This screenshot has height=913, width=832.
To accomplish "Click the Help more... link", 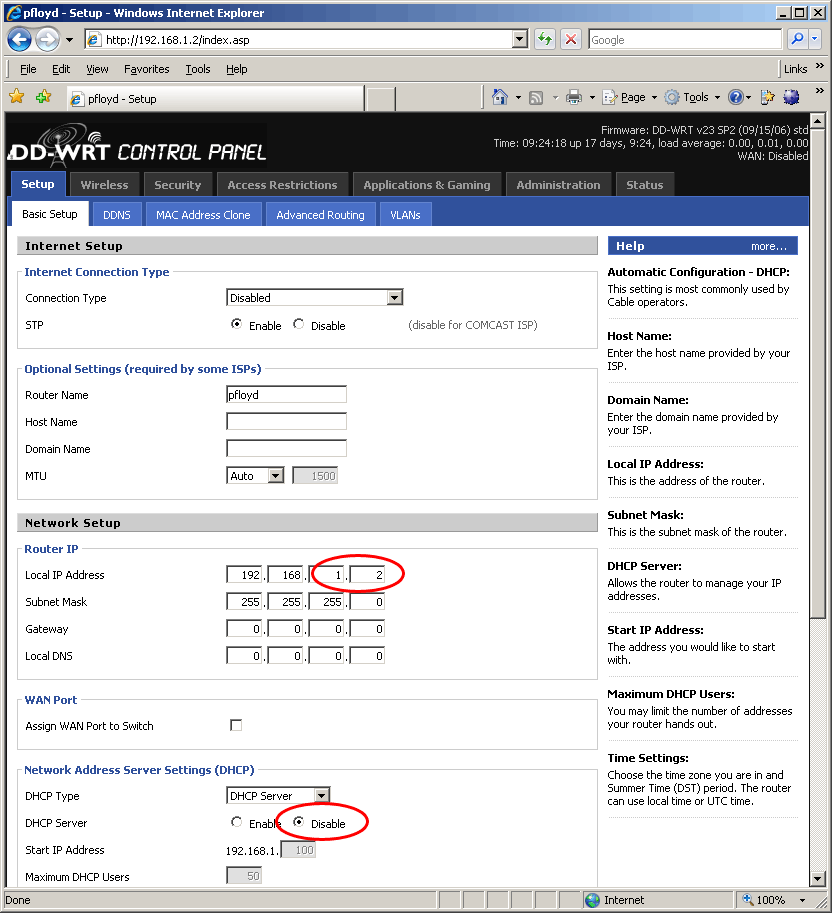I will pos(769,246).
